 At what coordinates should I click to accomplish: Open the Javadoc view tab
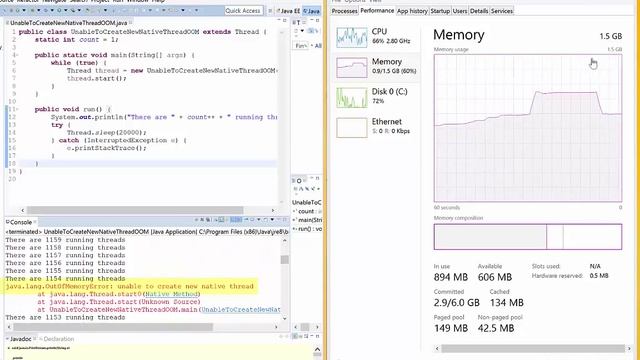[20, 339]
